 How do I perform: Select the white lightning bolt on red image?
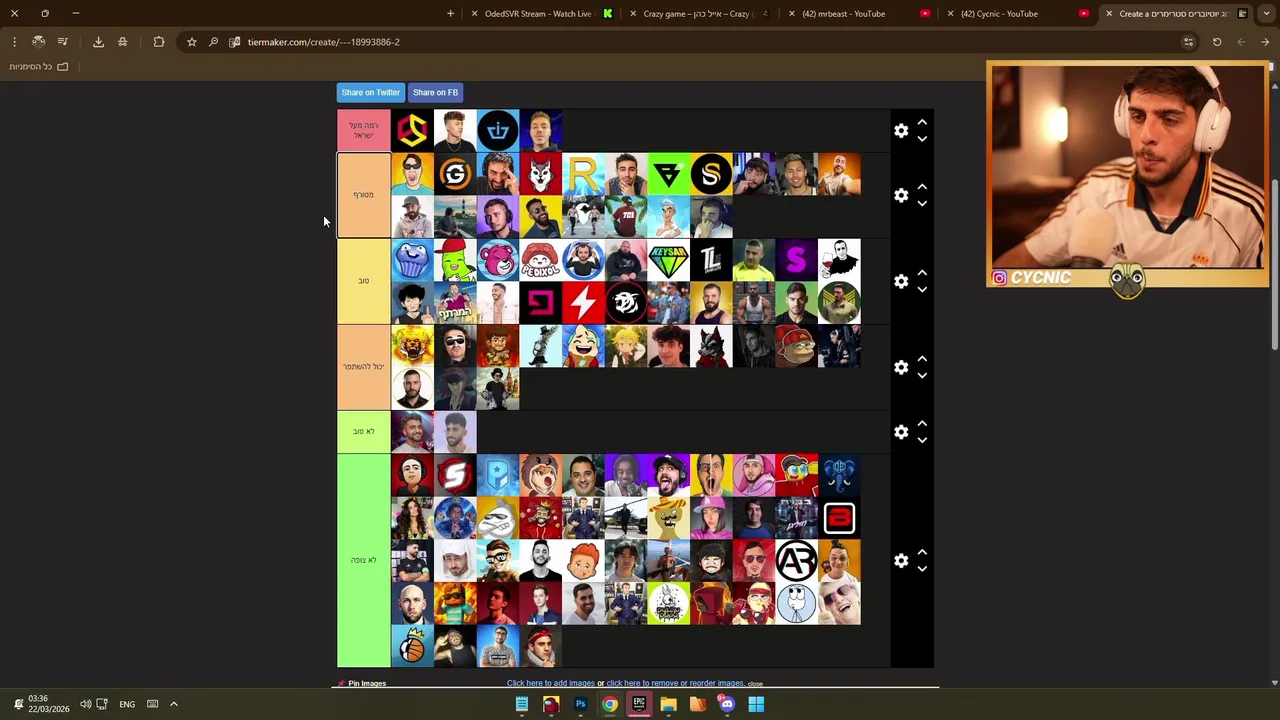[583, 303]
